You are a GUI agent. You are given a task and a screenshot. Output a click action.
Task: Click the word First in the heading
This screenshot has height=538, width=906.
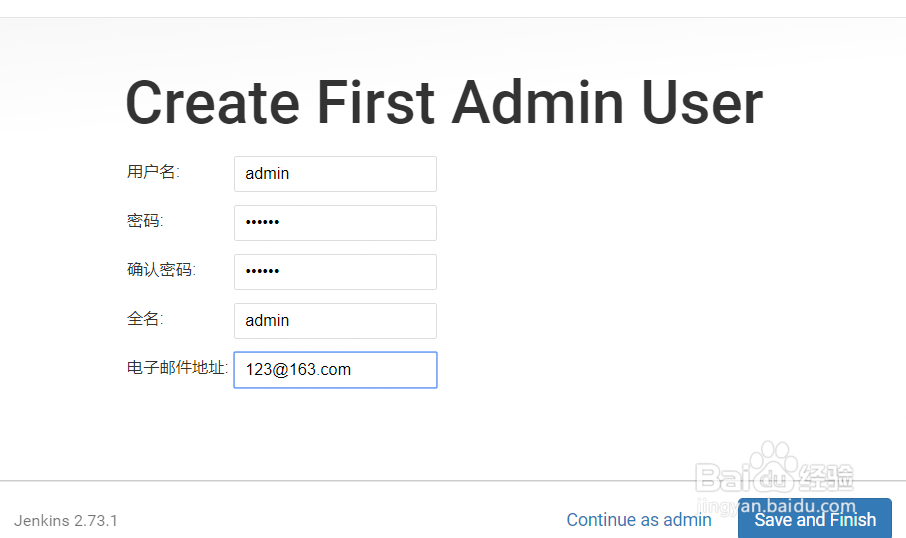point(376,102)
